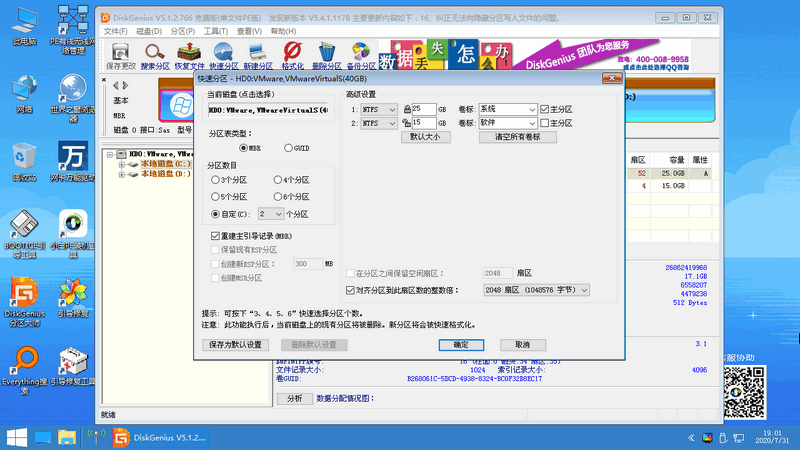Click the 格式化 (Format) toolbar icon

click(293, 53)
